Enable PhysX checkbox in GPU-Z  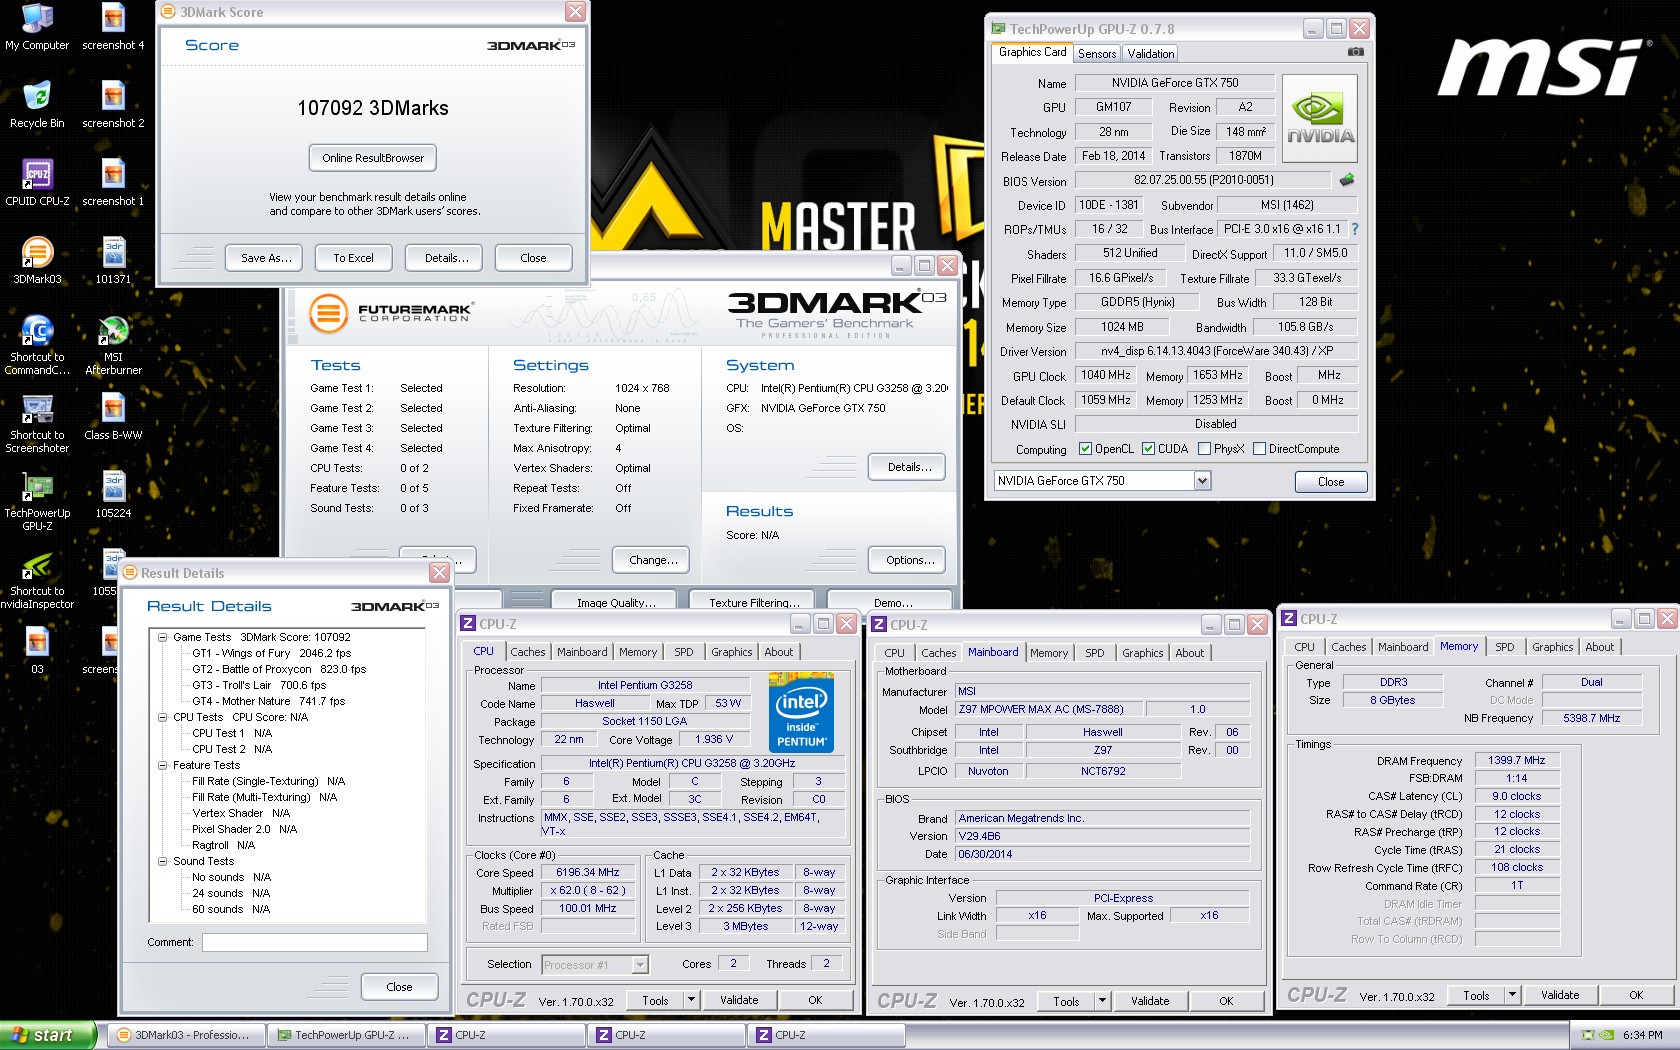point(1204,449)
